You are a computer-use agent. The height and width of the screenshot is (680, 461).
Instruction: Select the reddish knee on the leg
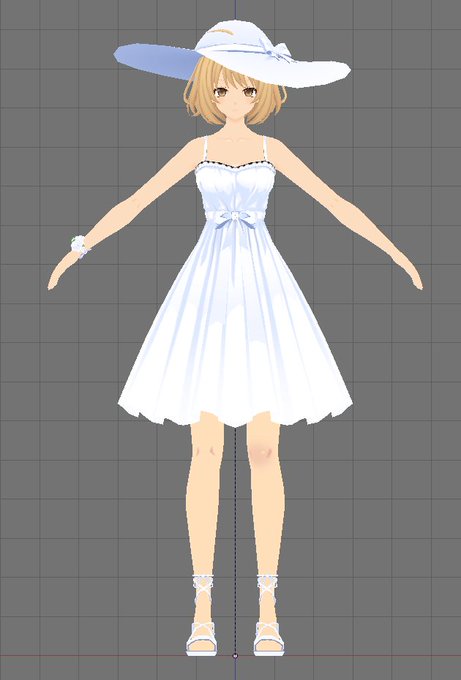point(260,453)
